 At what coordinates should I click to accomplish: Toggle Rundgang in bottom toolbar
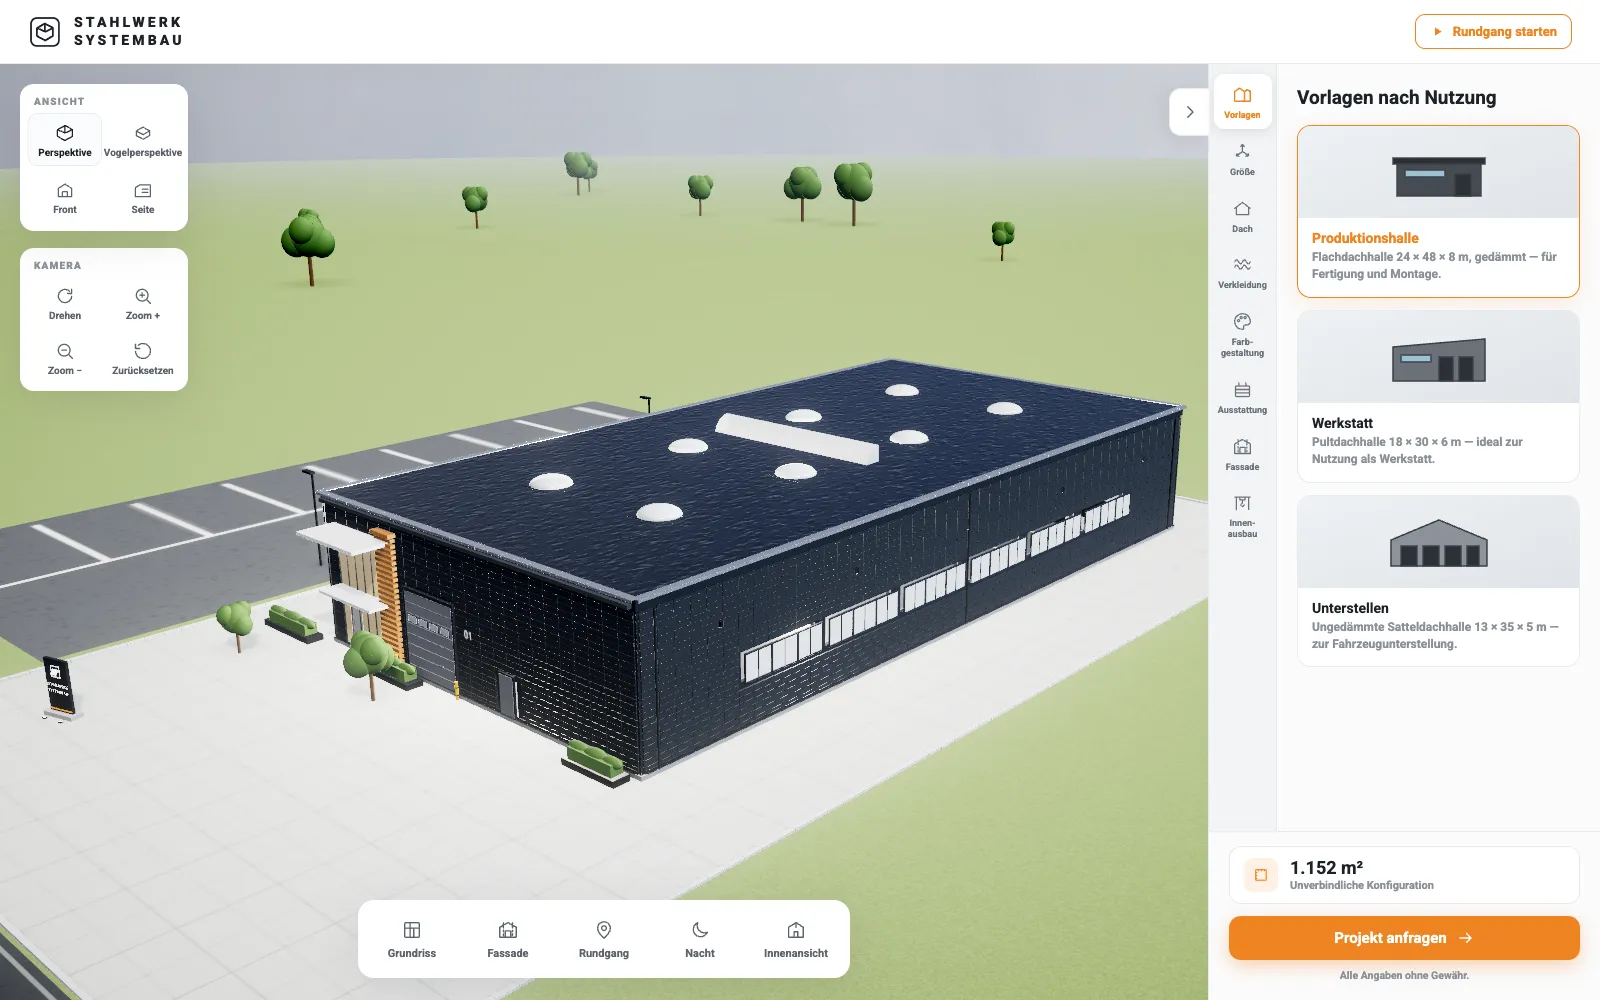tap(604, 939)
